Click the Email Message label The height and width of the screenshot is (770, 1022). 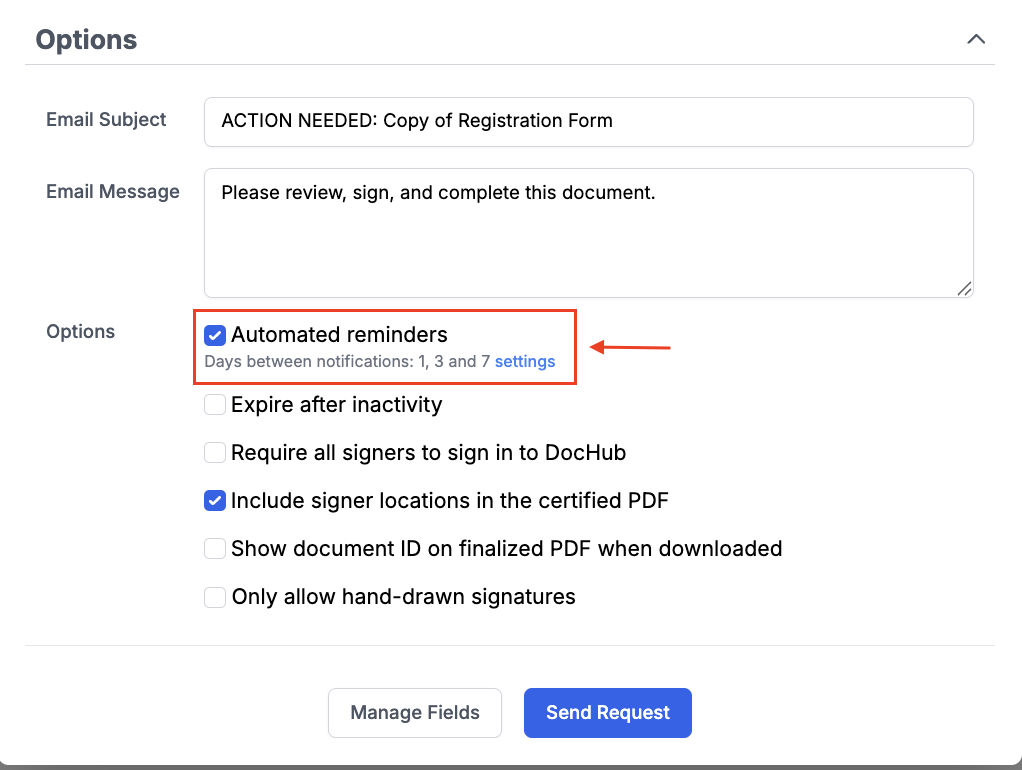point(113,192)
